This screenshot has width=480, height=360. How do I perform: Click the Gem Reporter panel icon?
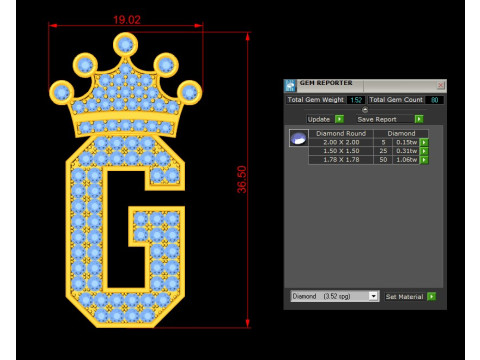(x=290, y=86)
